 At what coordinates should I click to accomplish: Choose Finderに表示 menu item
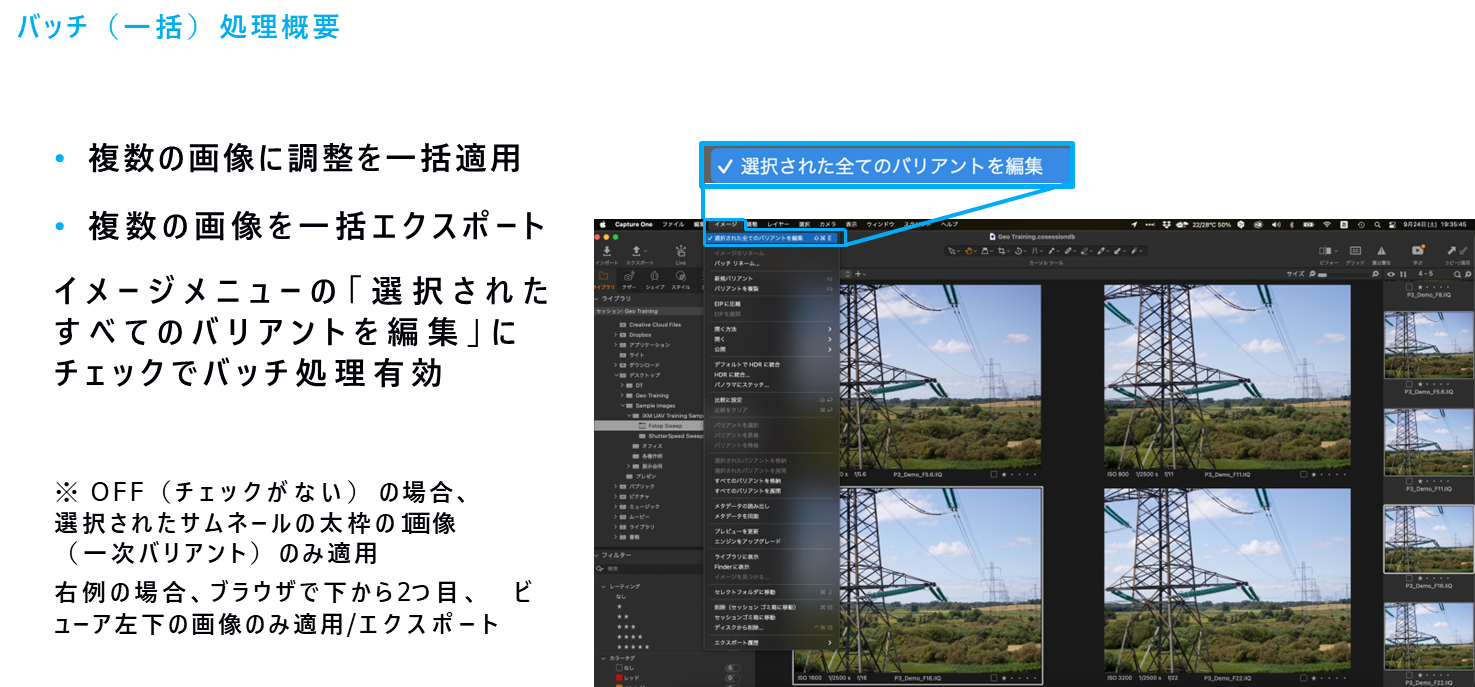(x=771, y=566)
